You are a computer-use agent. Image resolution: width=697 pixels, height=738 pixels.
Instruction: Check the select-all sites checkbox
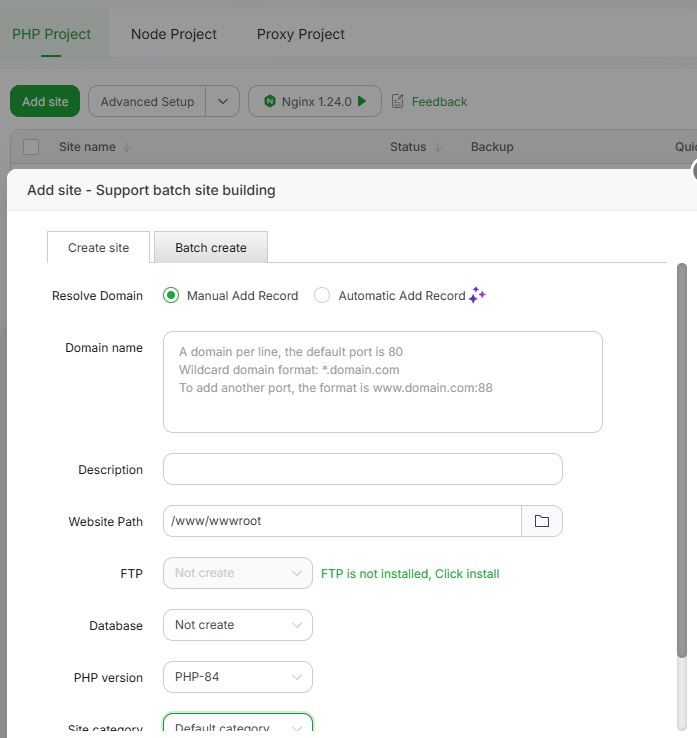(x=31, y=147)
